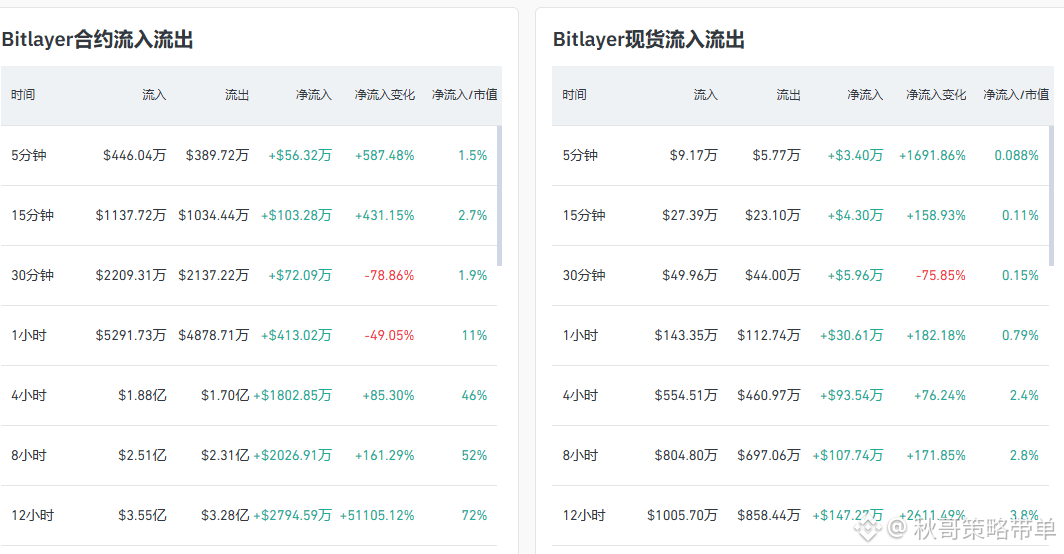Screen dimensions: 1064x554
Task: Select the 0.088% ratio cell
Action: tap(1016, 155)
